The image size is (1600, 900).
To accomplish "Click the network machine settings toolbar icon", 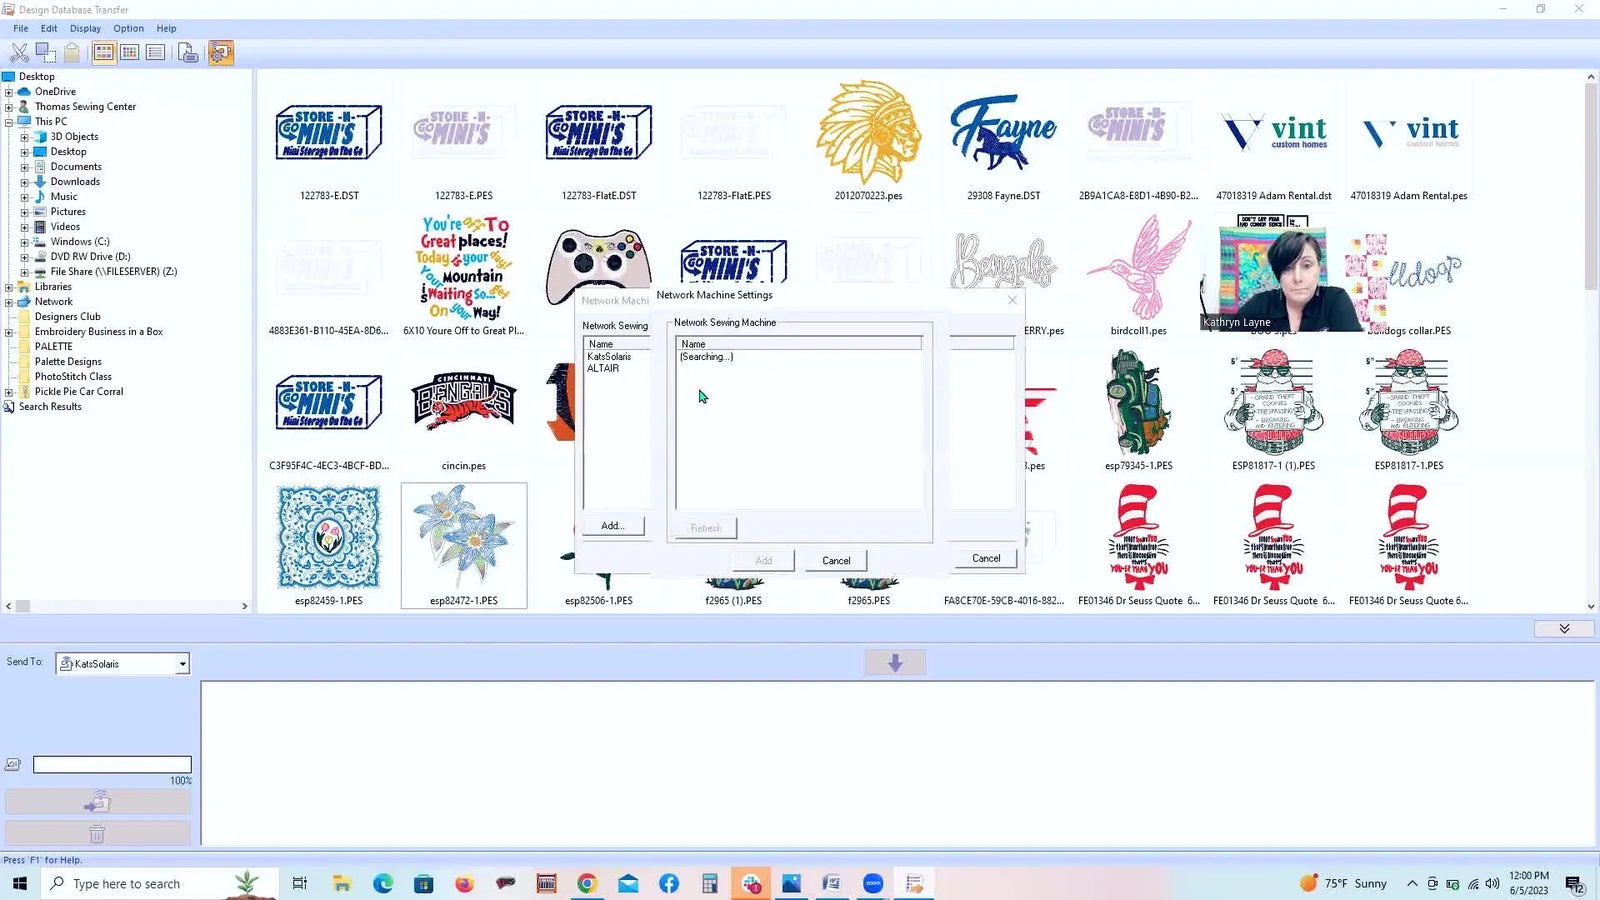I will click(221, 53).
